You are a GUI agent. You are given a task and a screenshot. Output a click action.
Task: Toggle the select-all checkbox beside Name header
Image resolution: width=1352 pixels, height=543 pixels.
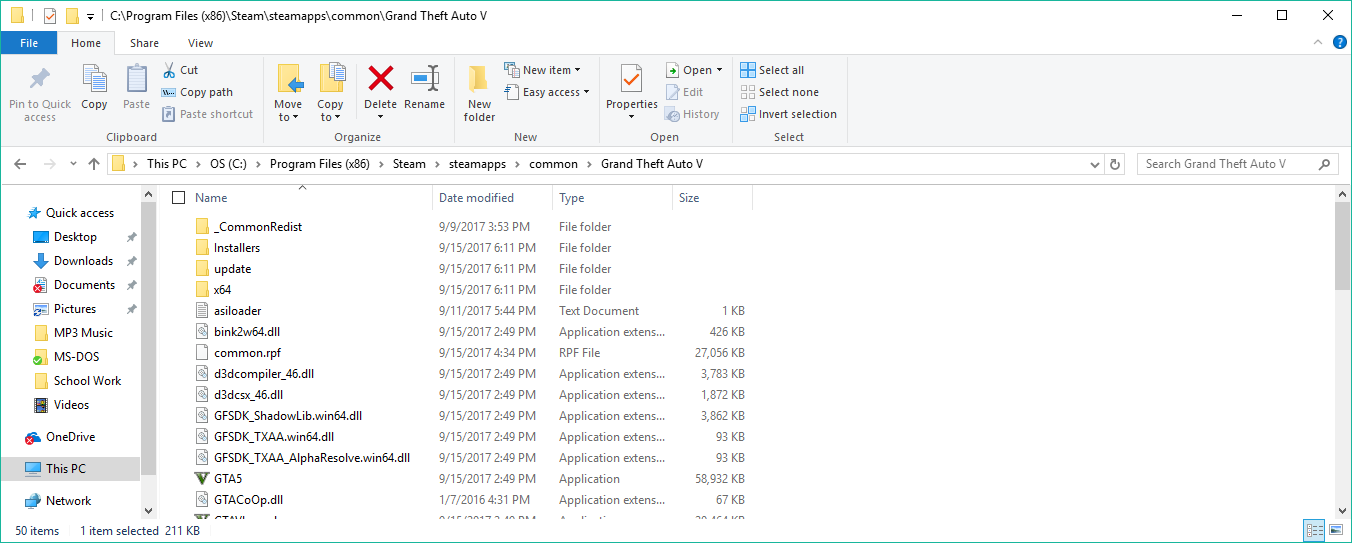point(179,198)
